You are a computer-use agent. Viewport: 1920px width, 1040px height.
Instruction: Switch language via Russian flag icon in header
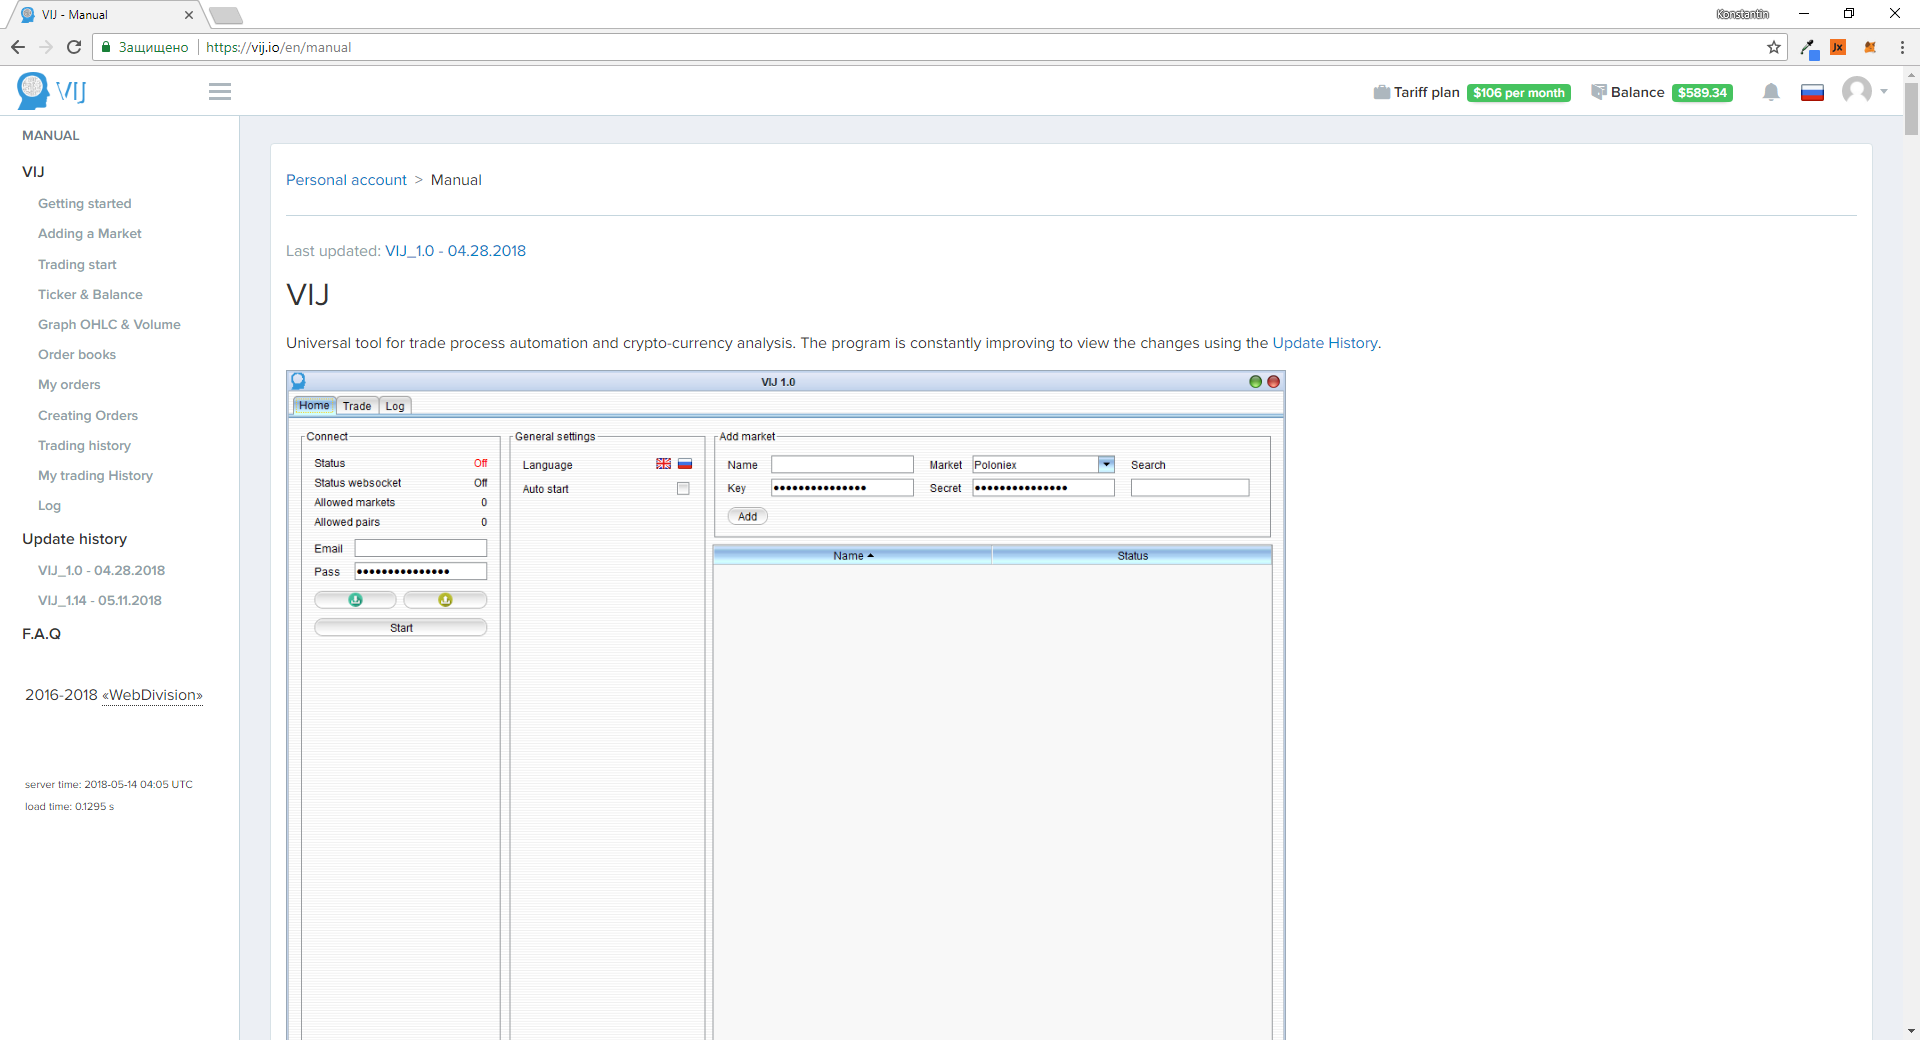pos(1812,93)
